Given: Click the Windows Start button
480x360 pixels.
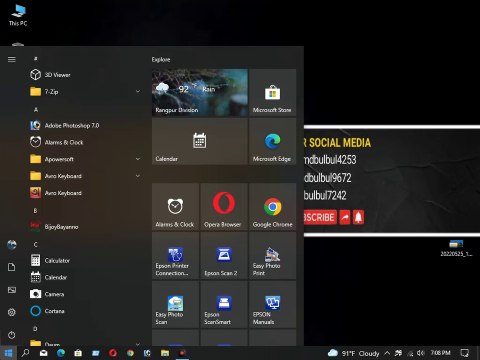Looking at the screenshot, I should (x=8, y=353).
